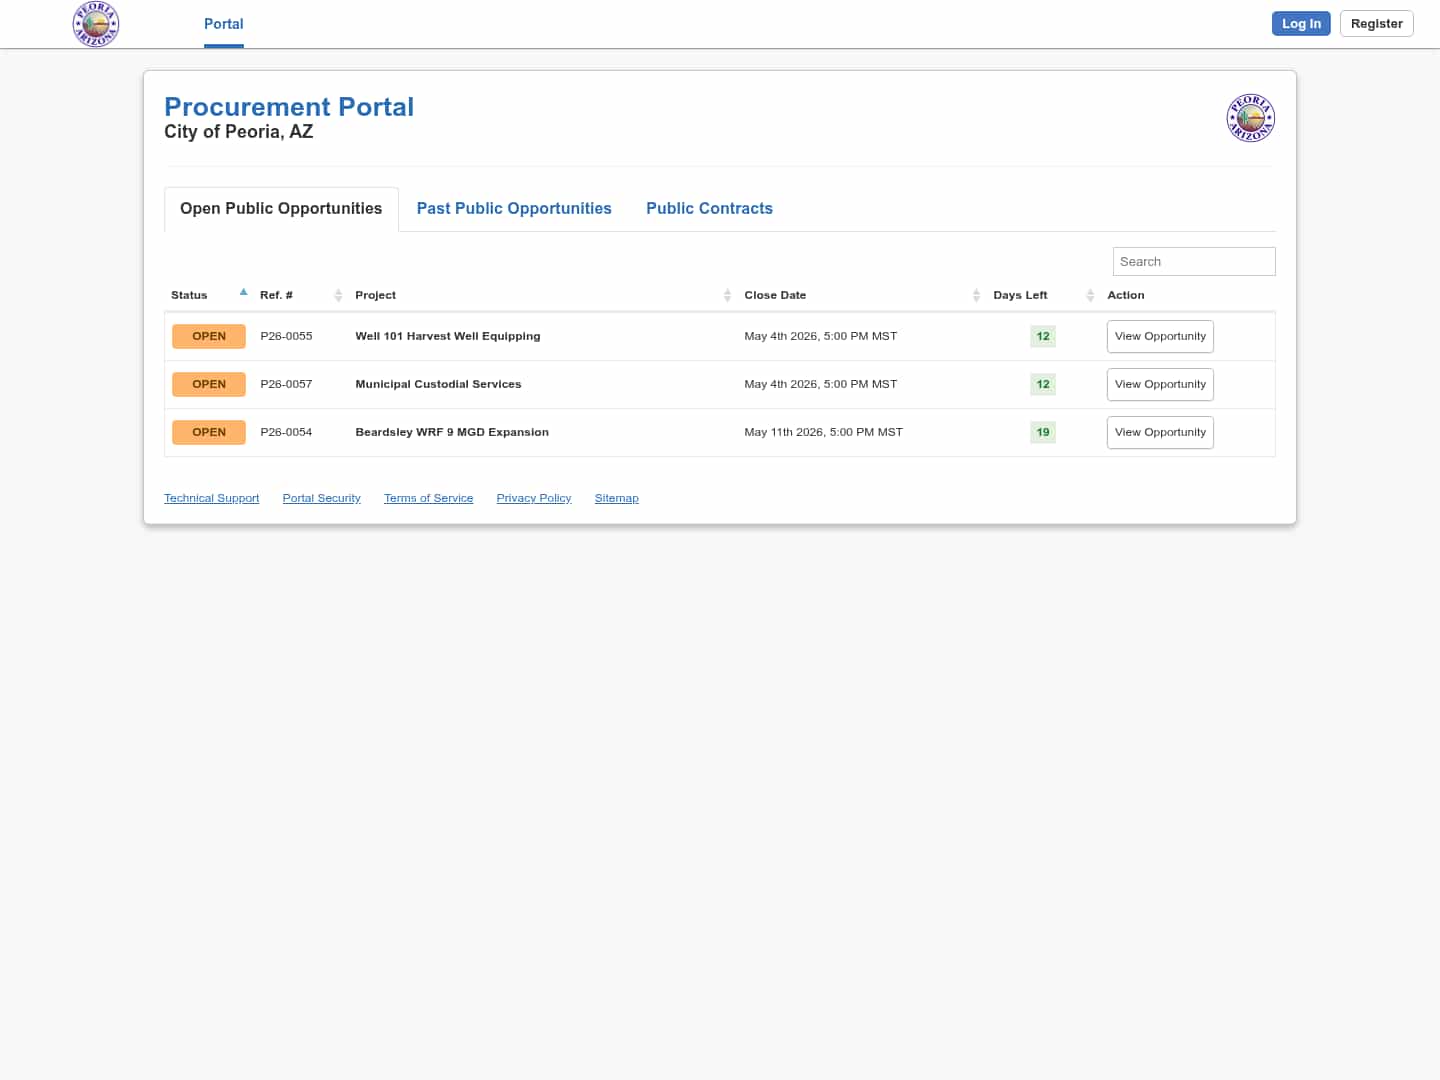Viewport: 1440px width, 1080px height.
Task: Sort by Project column arrows
Action: point(727,295)
